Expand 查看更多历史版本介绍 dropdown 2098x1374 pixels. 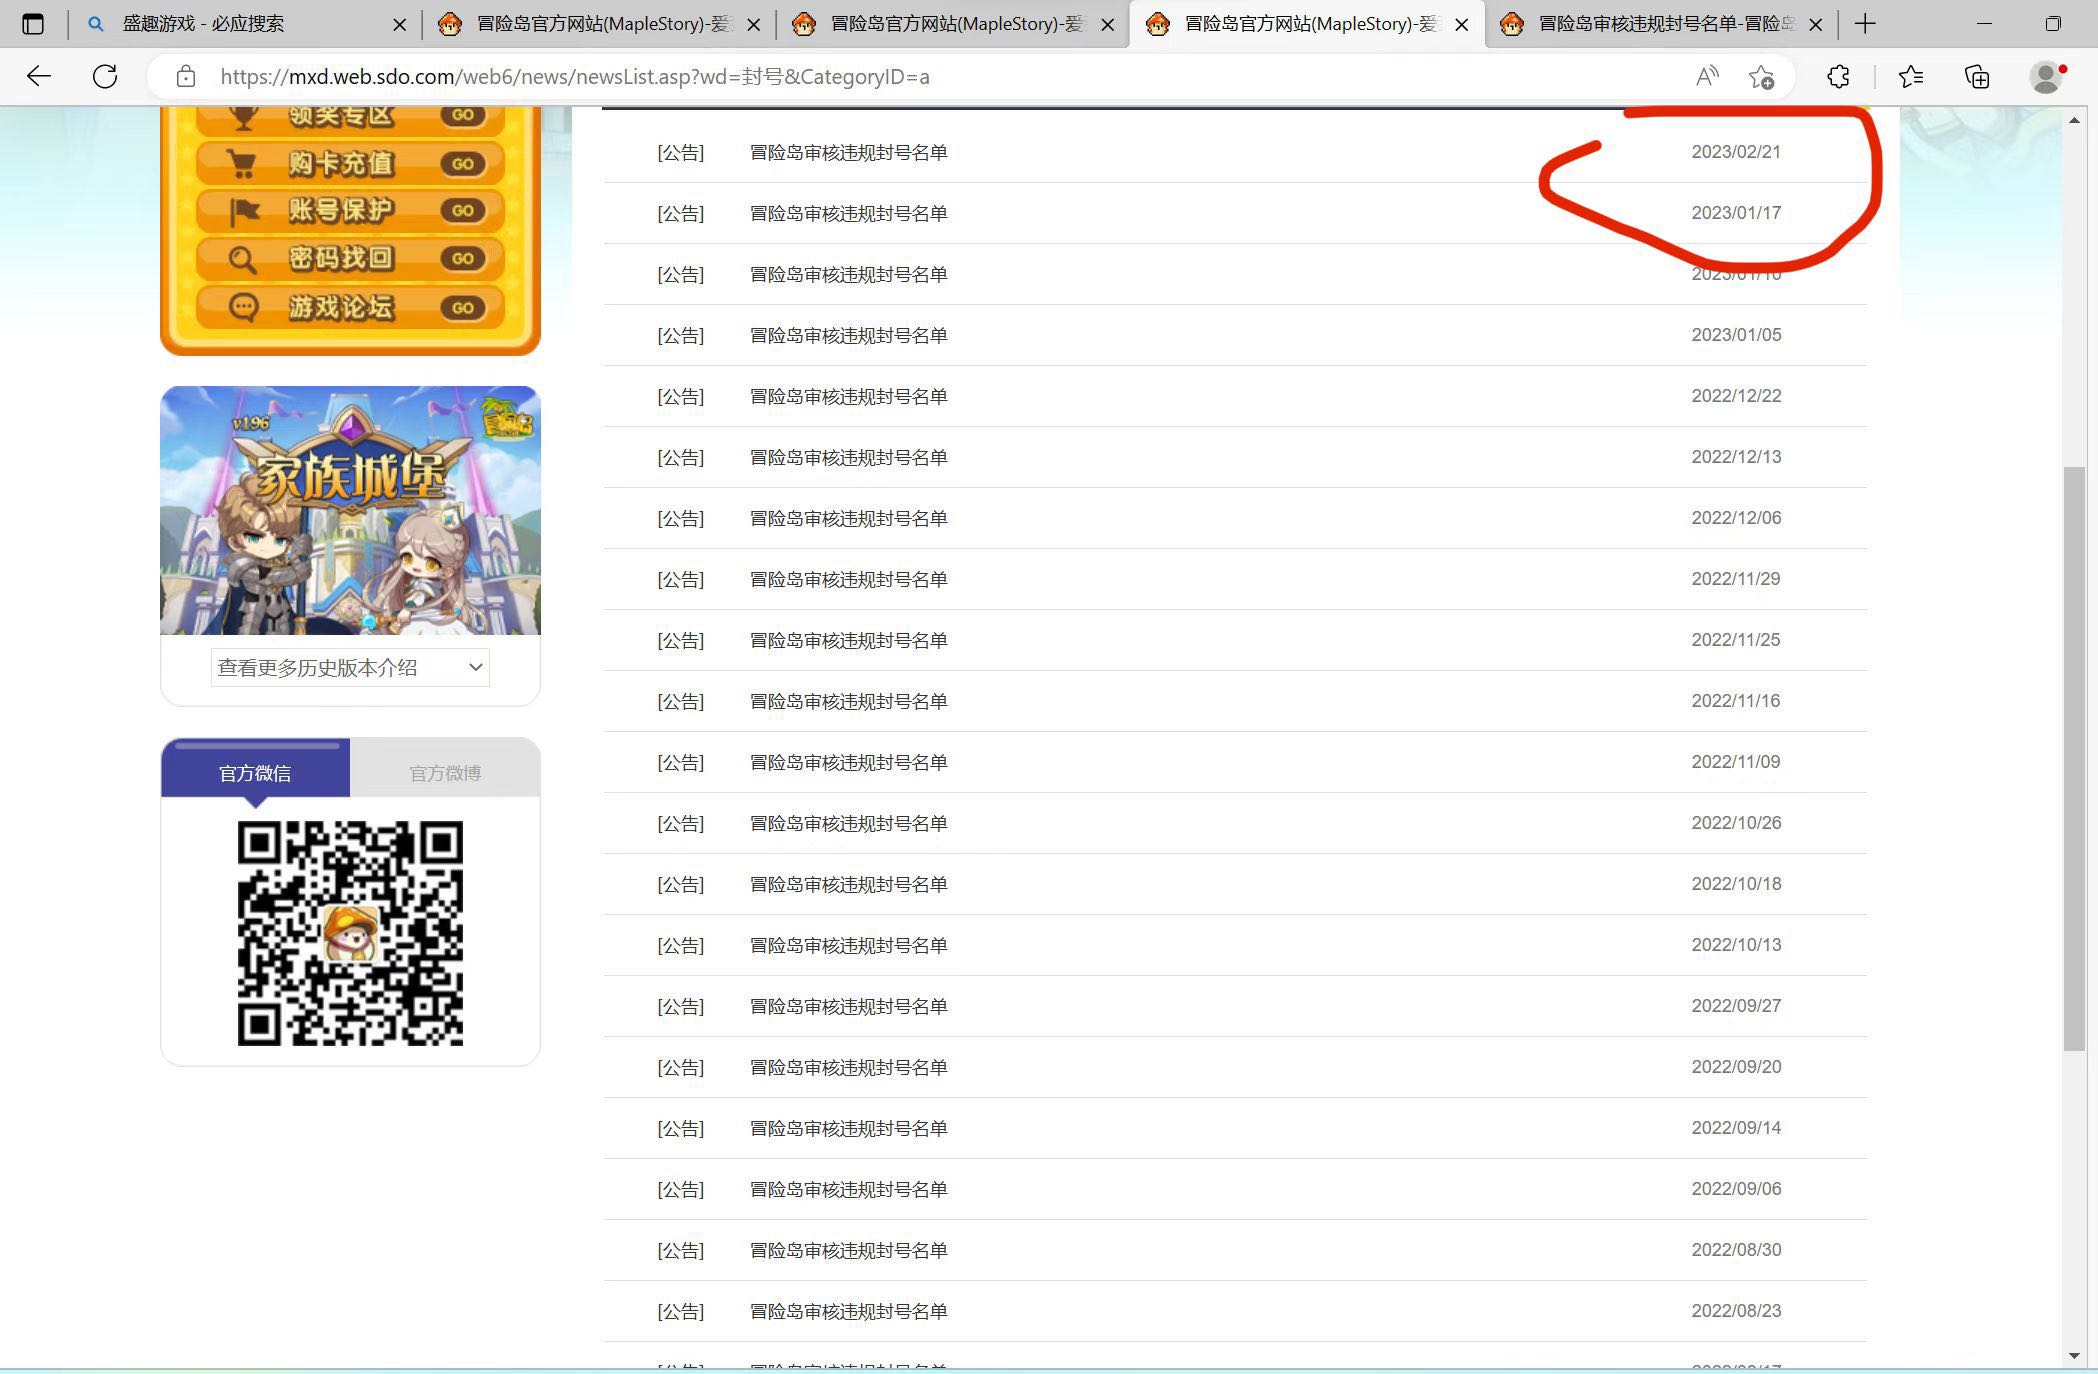[x=350, y=667]
